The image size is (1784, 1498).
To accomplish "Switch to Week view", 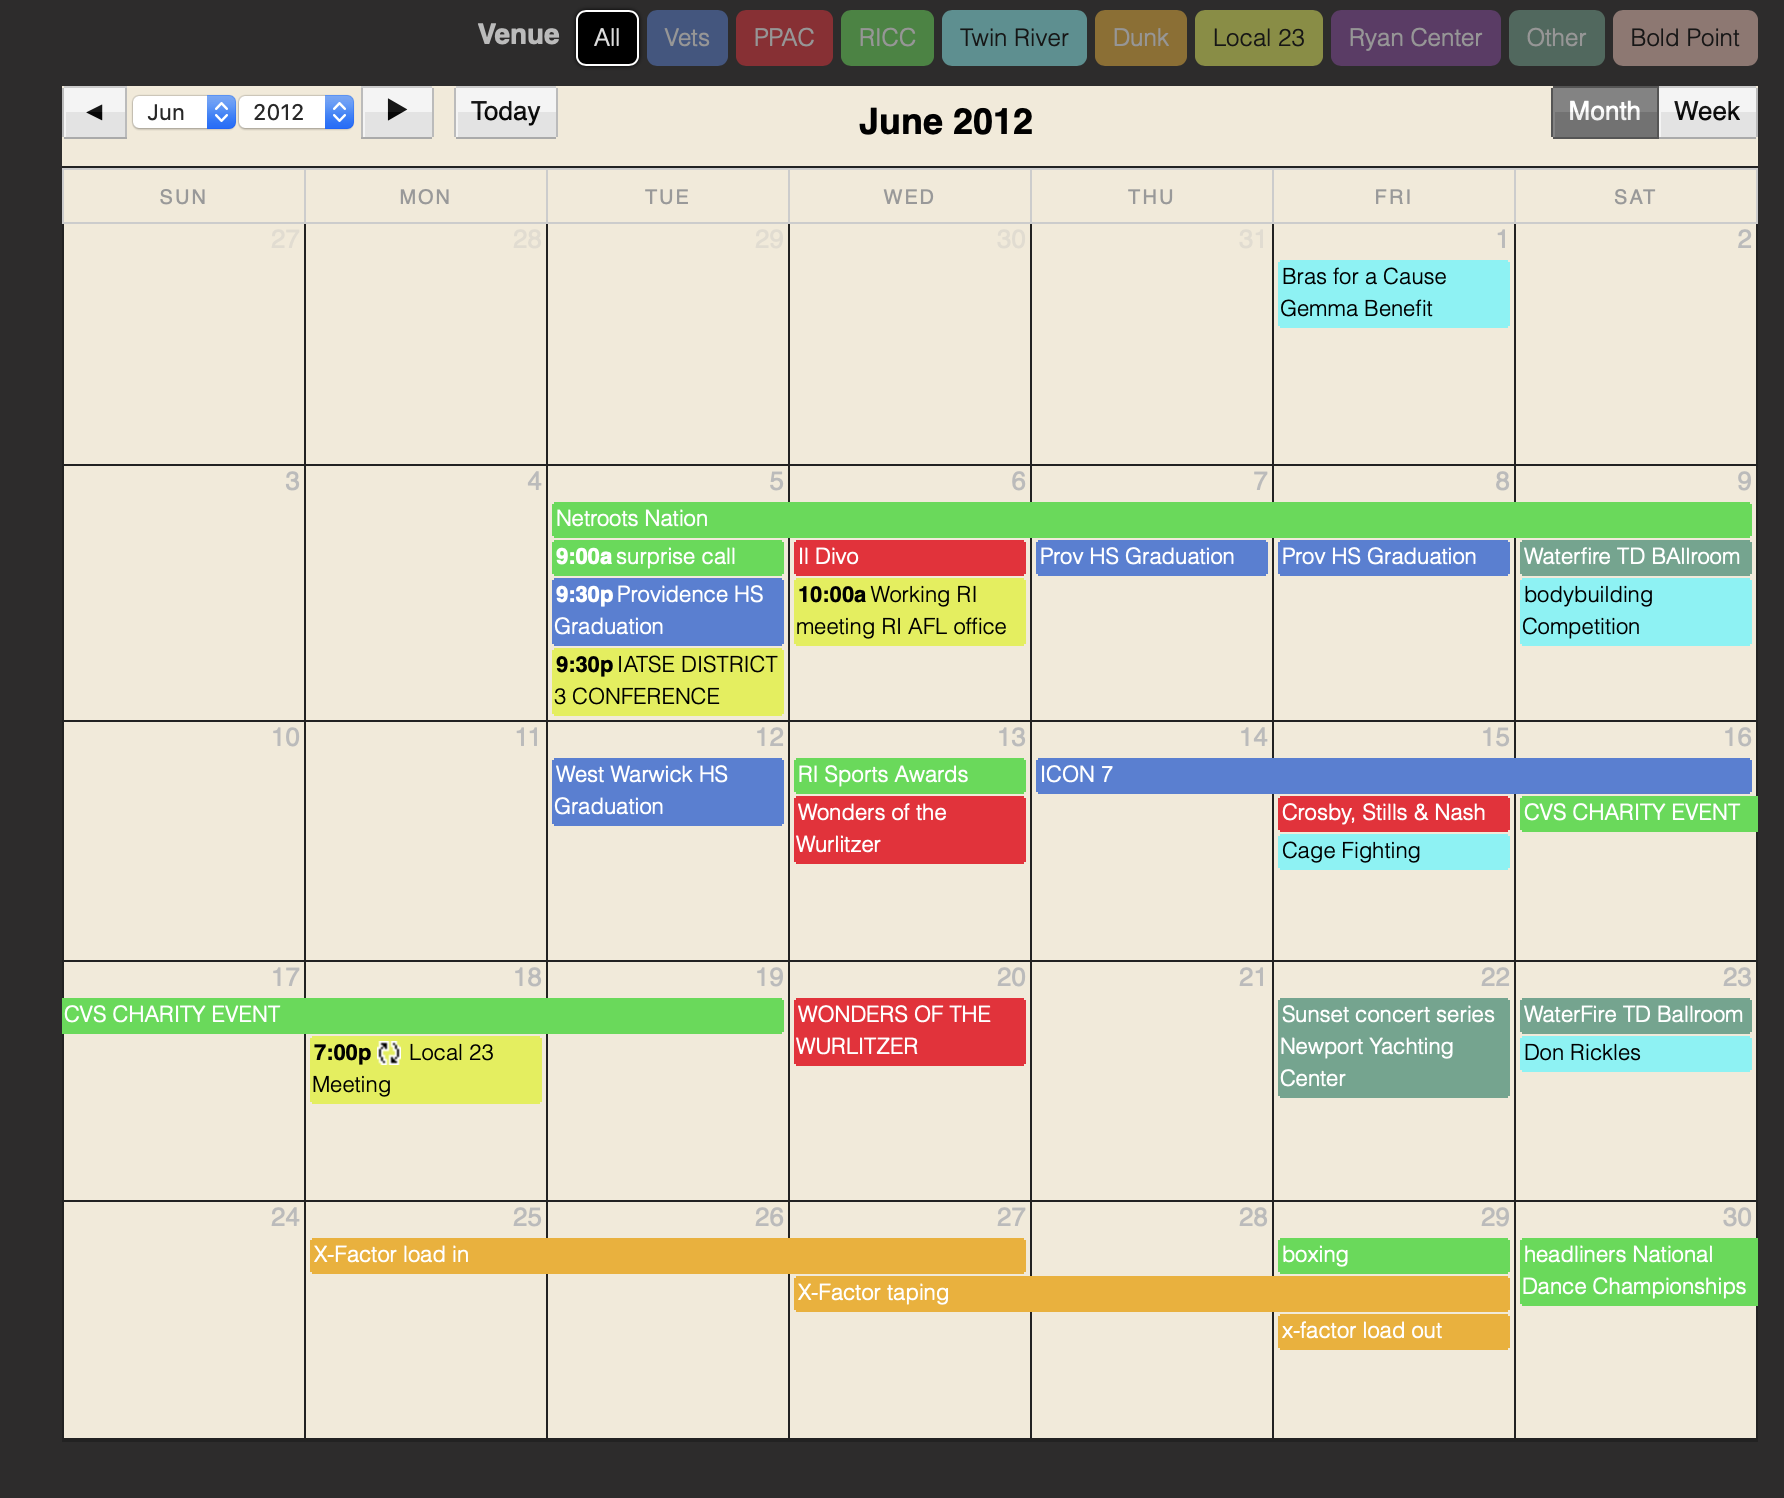I will [x=1706, y=112].
